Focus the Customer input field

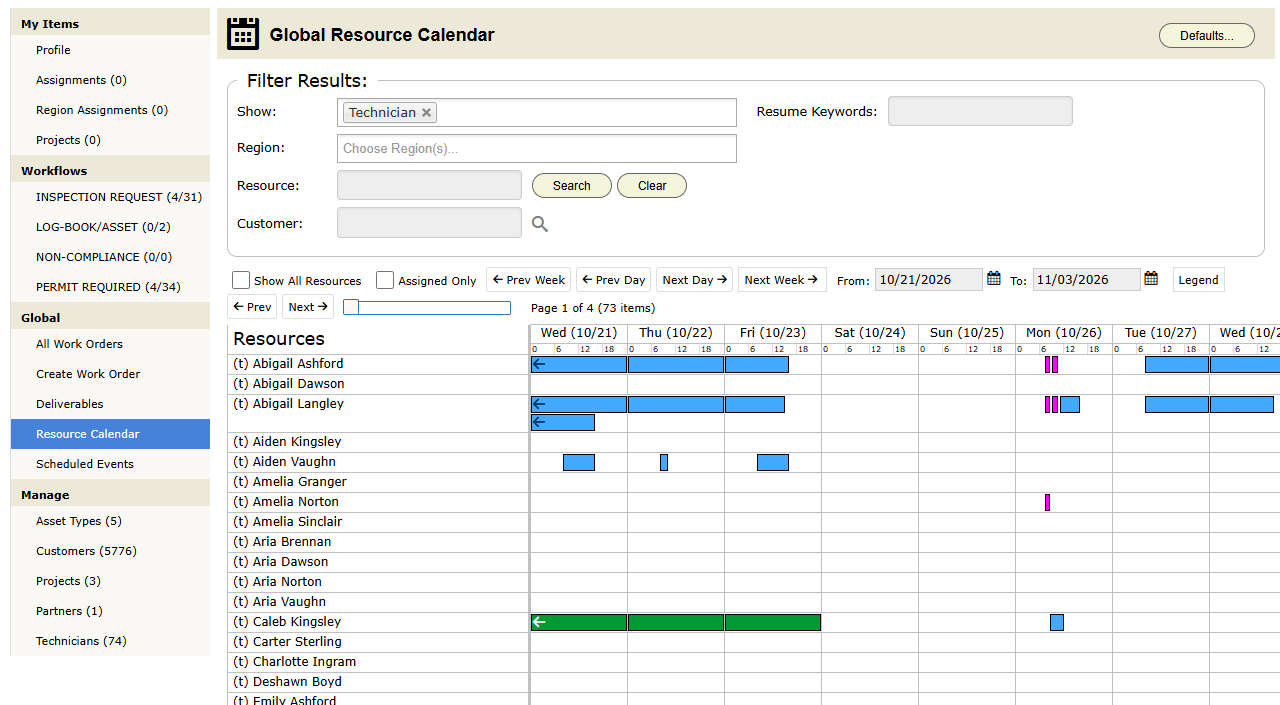tap(429, 223)
